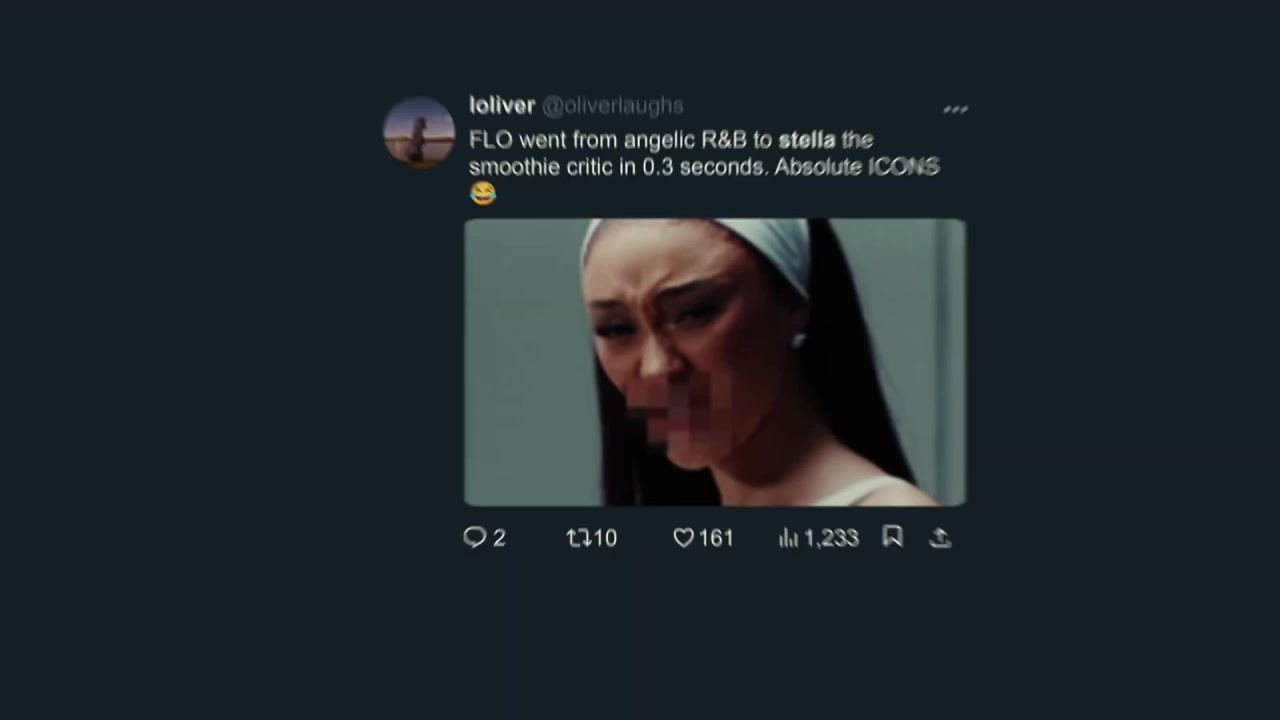This screenshot has height=720, width=1280.
Task: Click the share upload arrow icon
Action: click(x=940, y=538)
